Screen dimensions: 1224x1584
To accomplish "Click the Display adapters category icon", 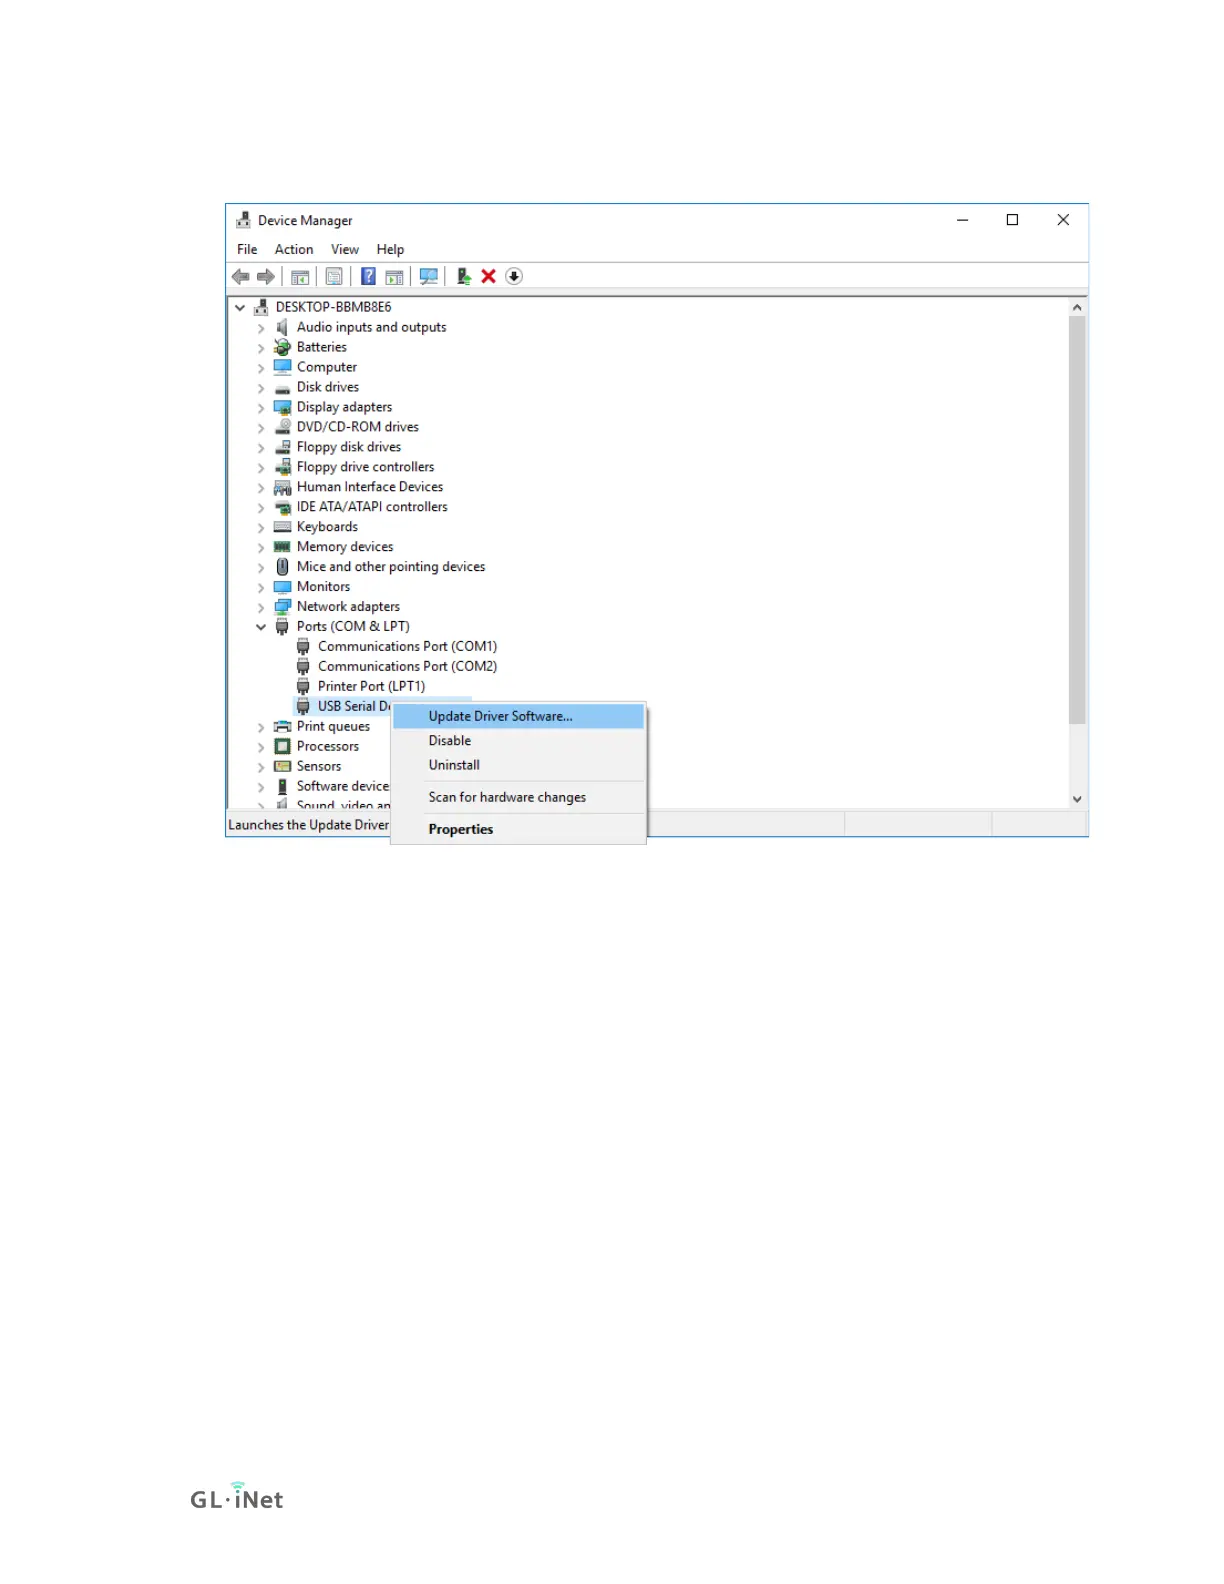I will tap(283, 407).
